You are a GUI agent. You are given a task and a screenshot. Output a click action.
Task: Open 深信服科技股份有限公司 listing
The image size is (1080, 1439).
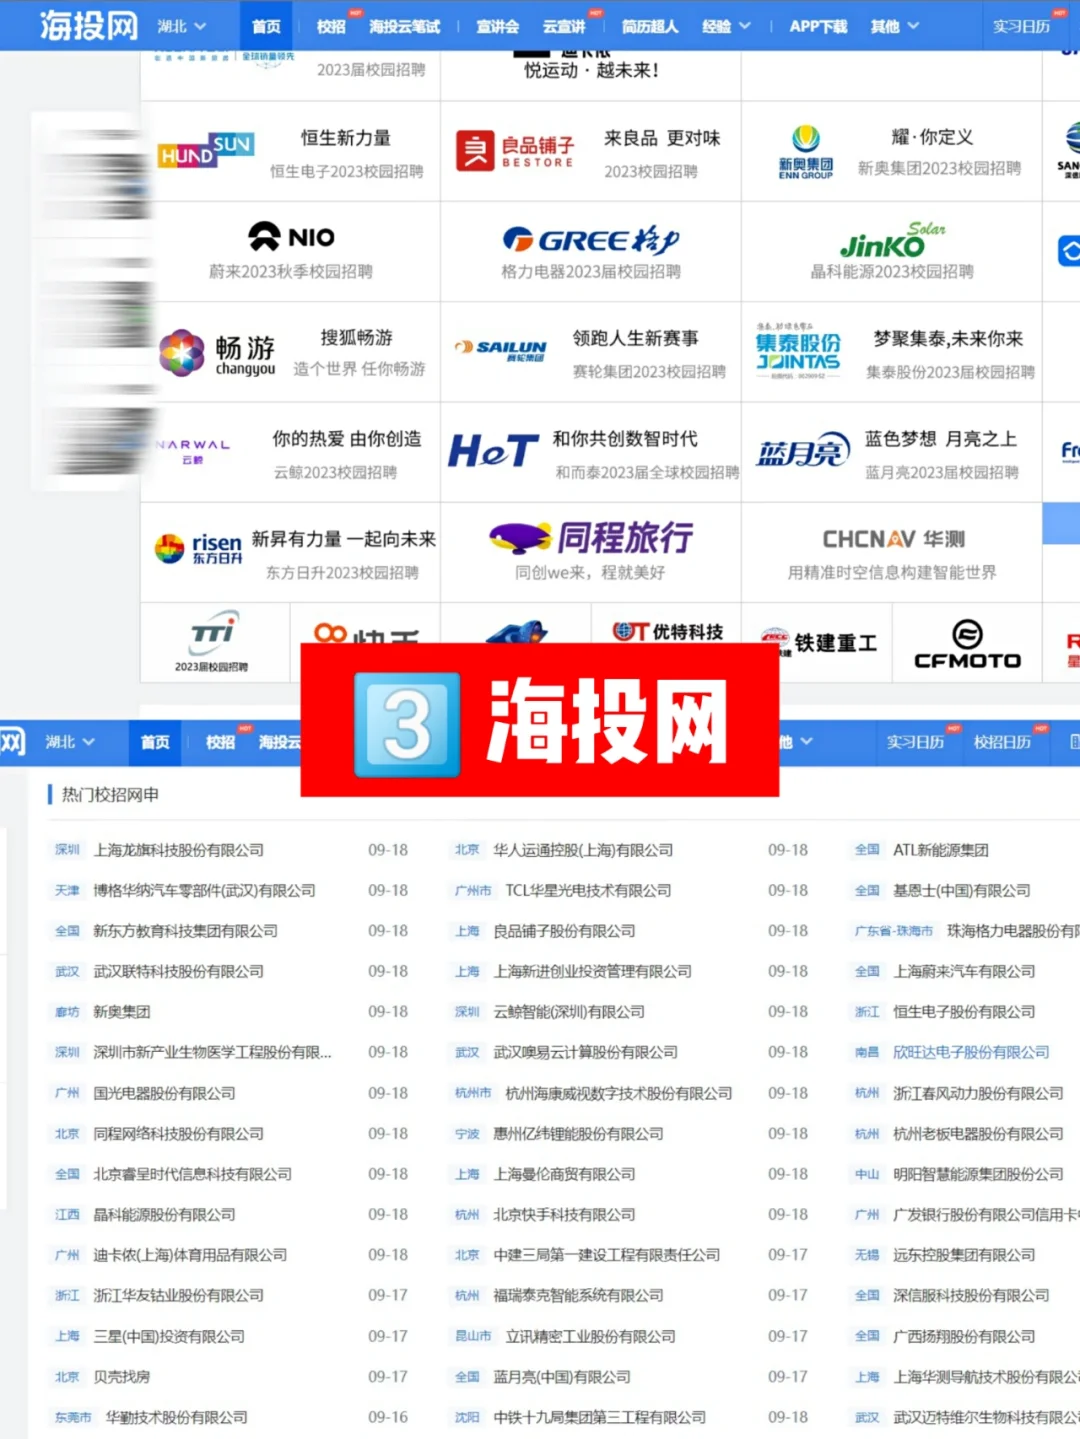(971, 1296)
